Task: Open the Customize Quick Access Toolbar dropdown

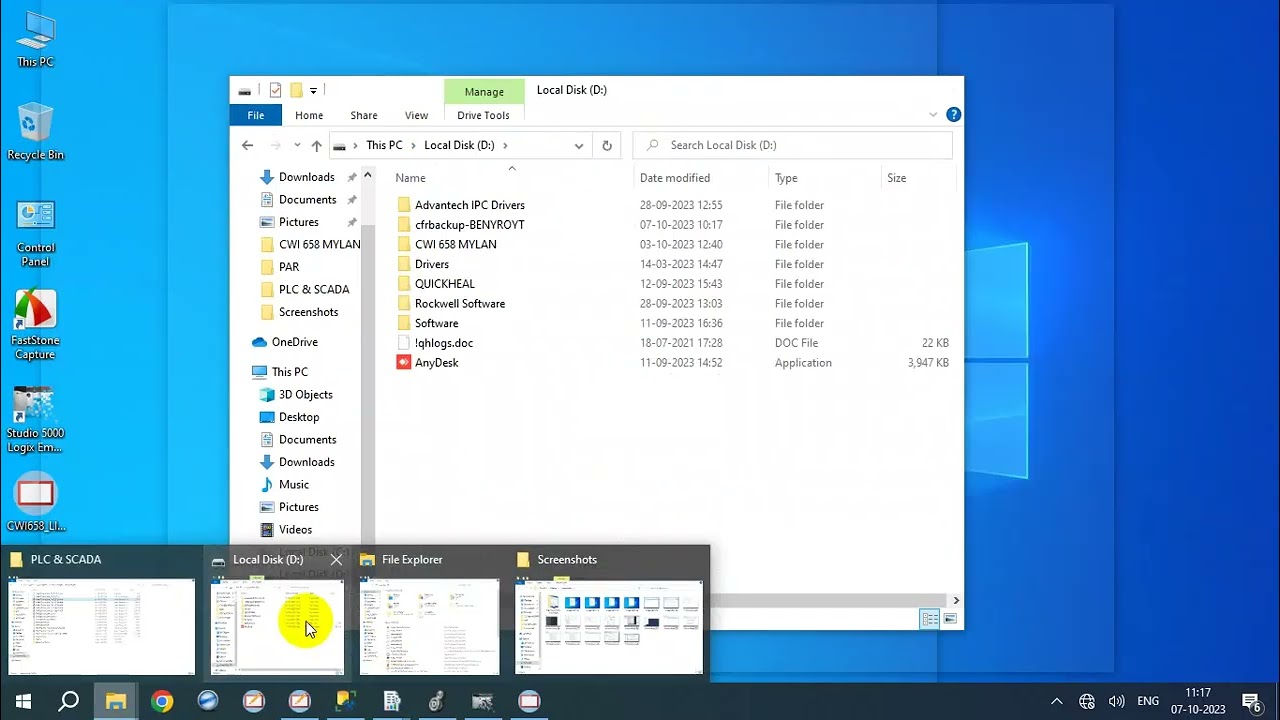Action: (x=313, y=91)
